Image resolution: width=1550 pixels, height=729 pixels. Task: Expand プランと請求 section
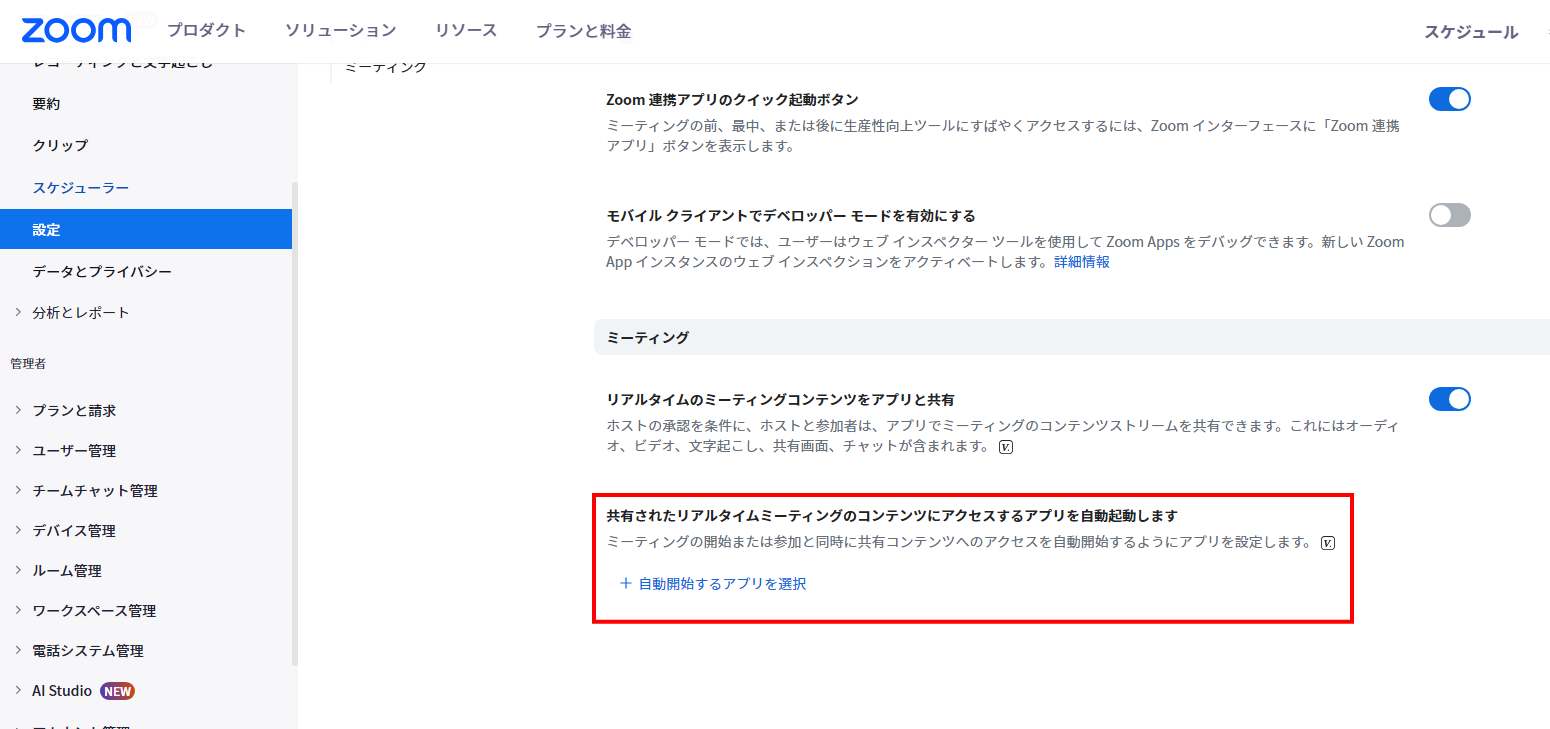18,411
